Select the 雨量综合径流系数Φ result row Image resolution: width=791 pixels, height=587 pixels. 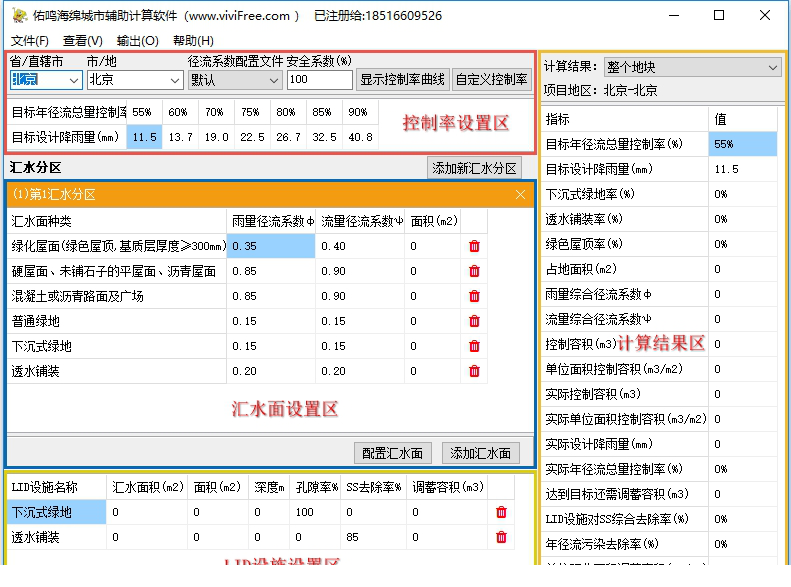point(659,294)
